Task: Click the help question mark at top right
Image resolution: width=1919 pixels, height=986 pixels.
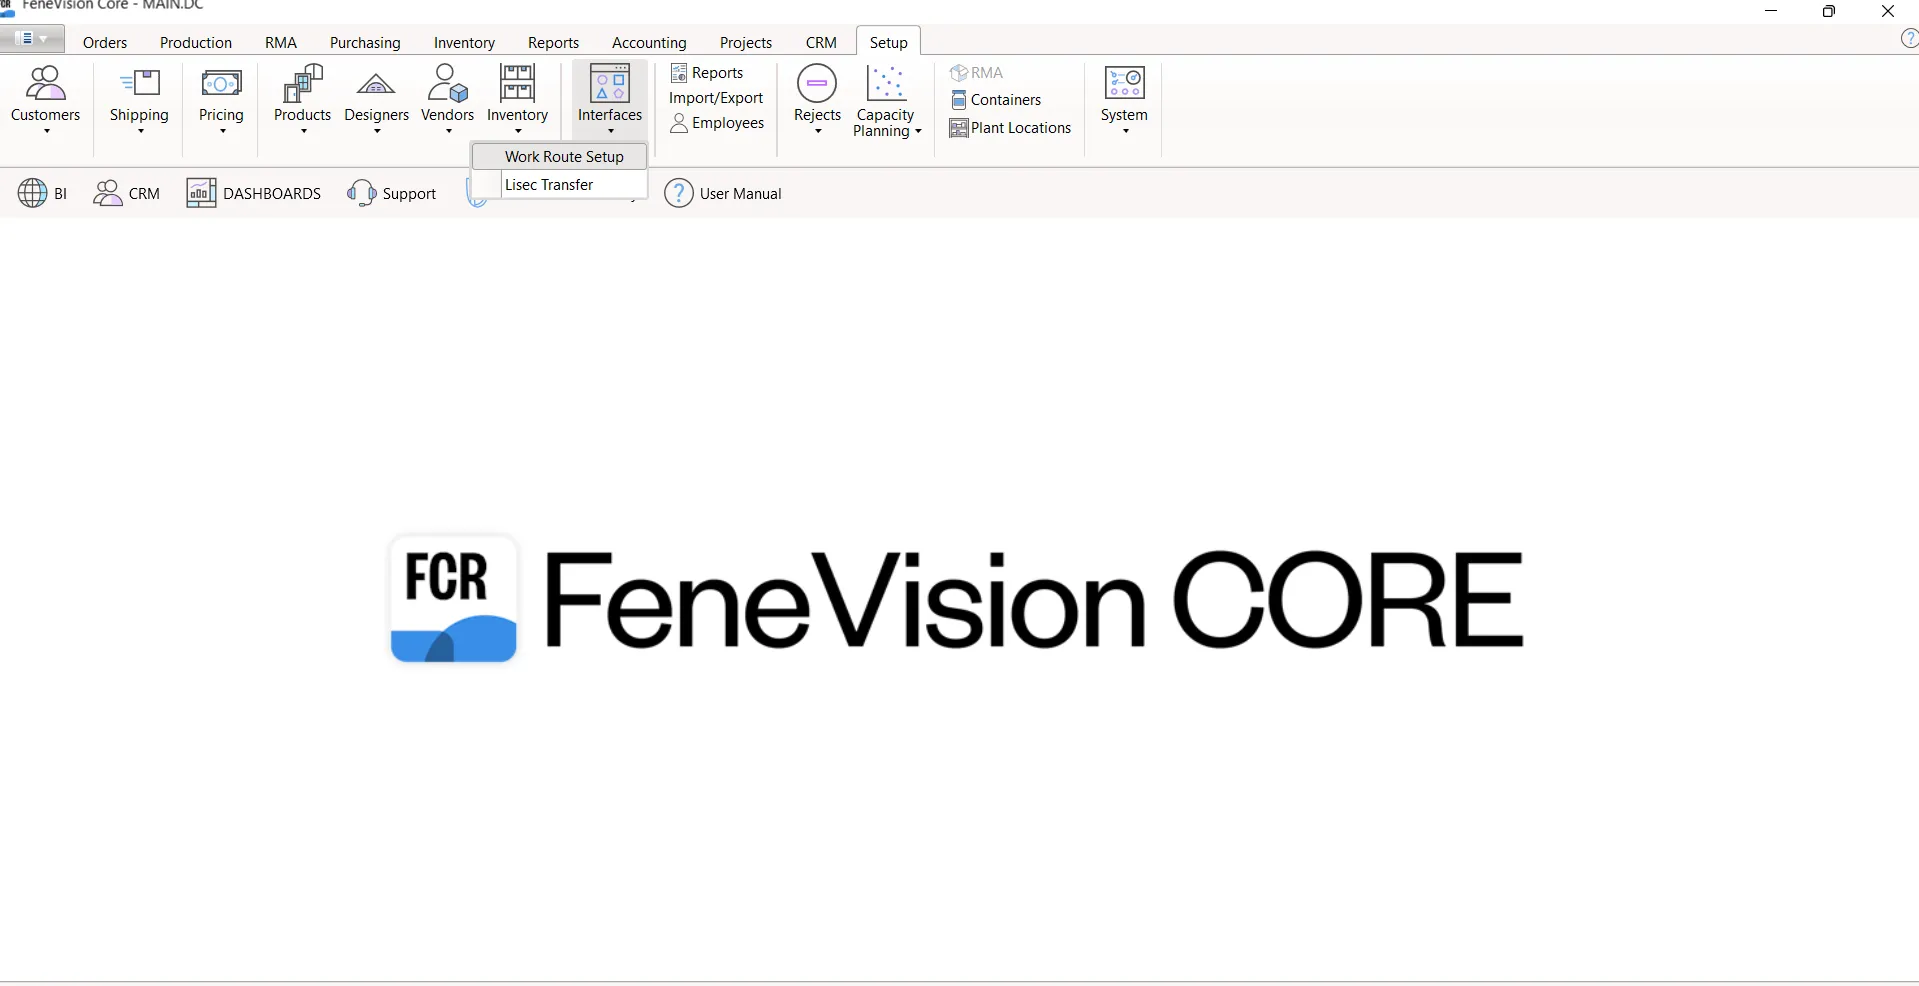Action: [1908, 39]
